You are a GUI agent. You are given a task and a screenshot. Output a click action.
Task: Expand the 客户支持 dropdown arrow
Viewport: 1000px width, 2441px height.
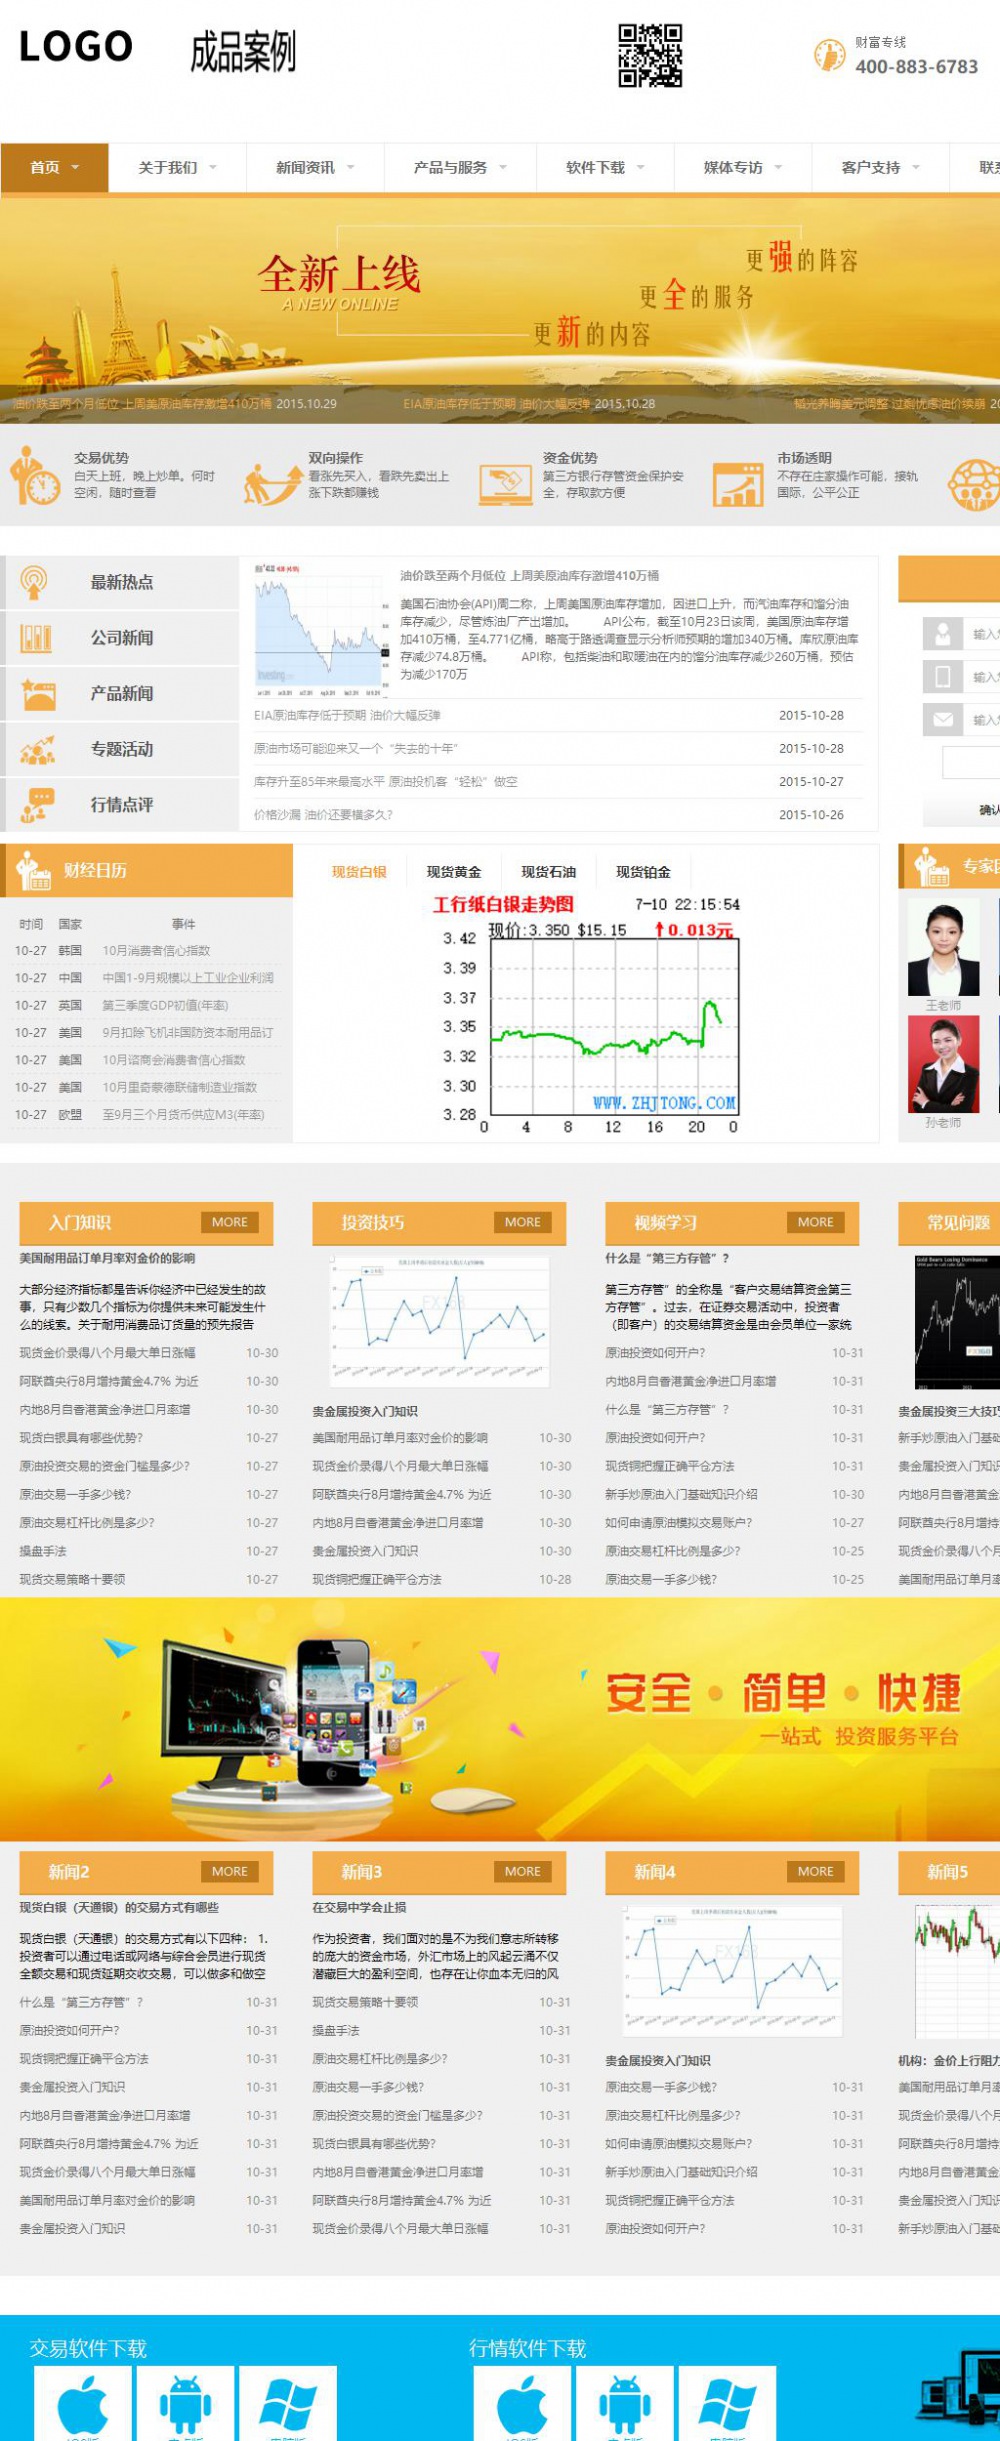(x=917, y=168)
